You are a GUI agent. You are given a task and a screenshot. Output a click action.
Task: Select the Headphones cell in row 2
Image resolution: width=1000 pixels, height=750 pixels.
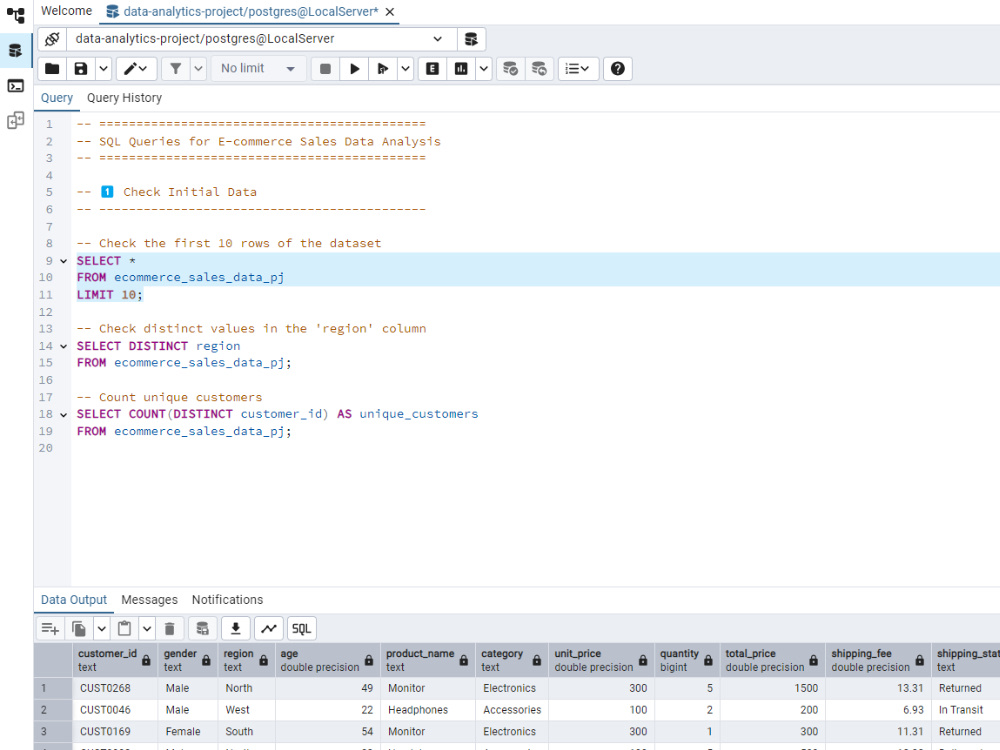pos(427,710)
